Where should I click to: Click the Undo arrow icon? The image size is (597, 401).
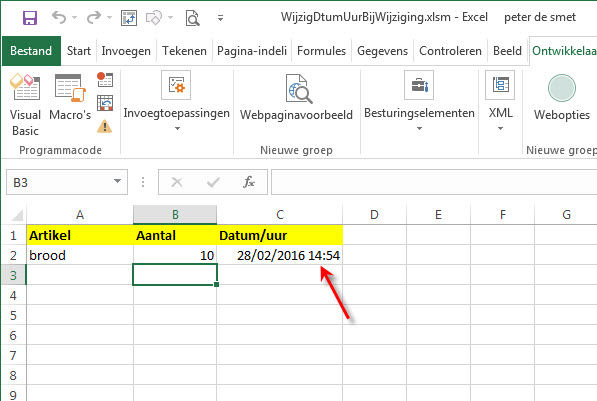(59, 17)
